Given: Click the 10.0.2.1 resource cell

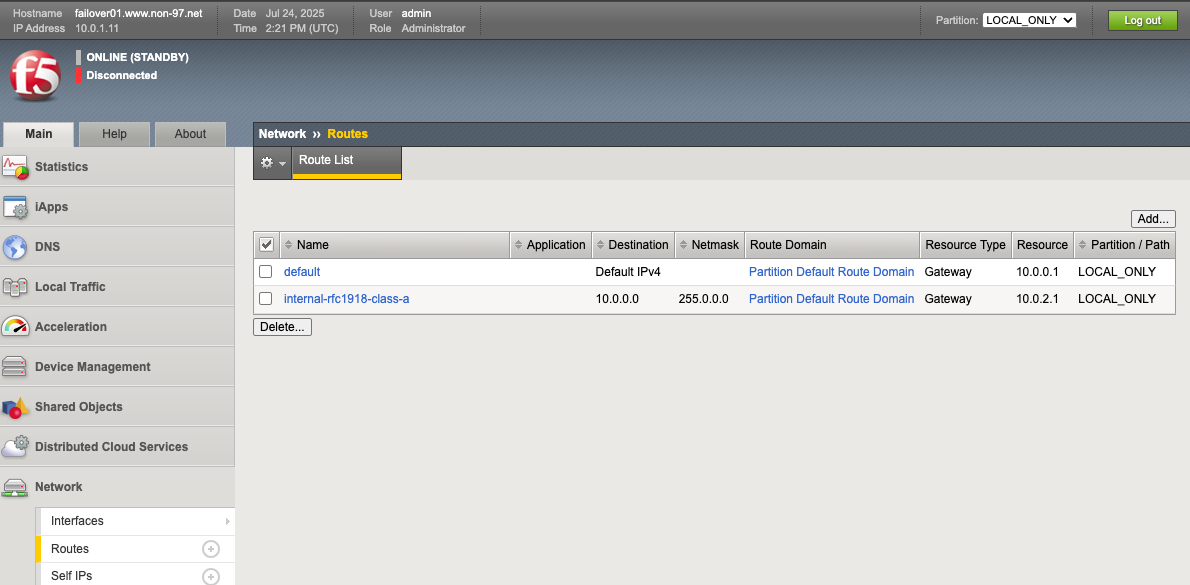Looking at the screenshot, I should coord(1037,299).
